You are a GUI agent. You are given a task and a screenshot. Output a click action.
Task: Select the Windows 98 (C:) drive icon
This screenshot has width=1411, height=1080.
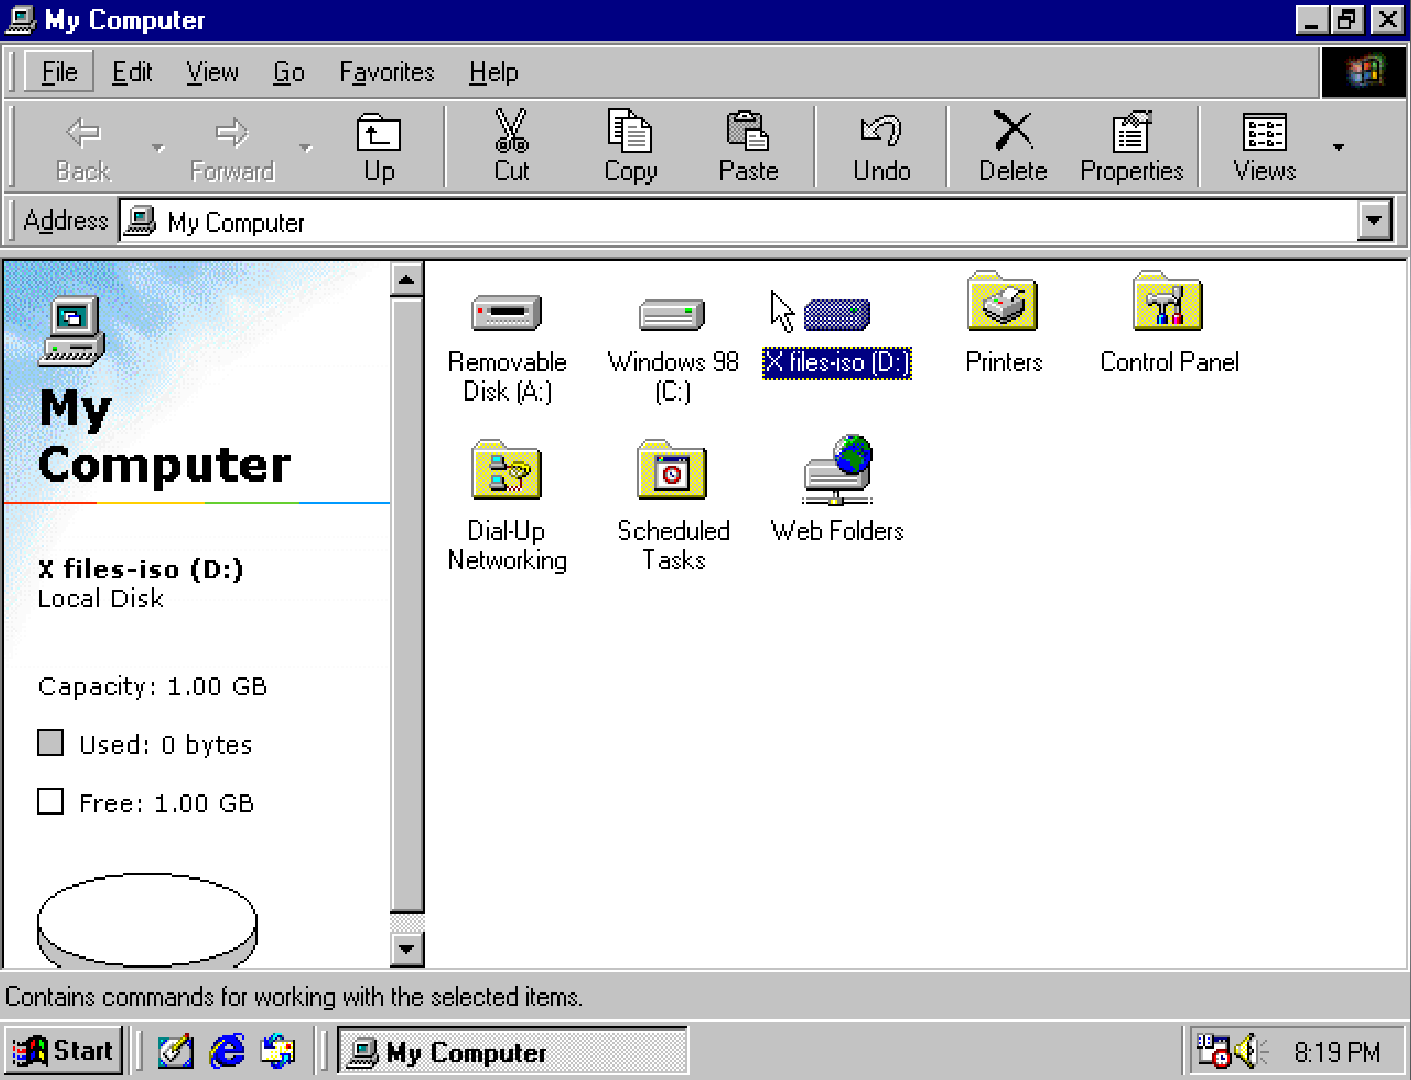point(672,314)
